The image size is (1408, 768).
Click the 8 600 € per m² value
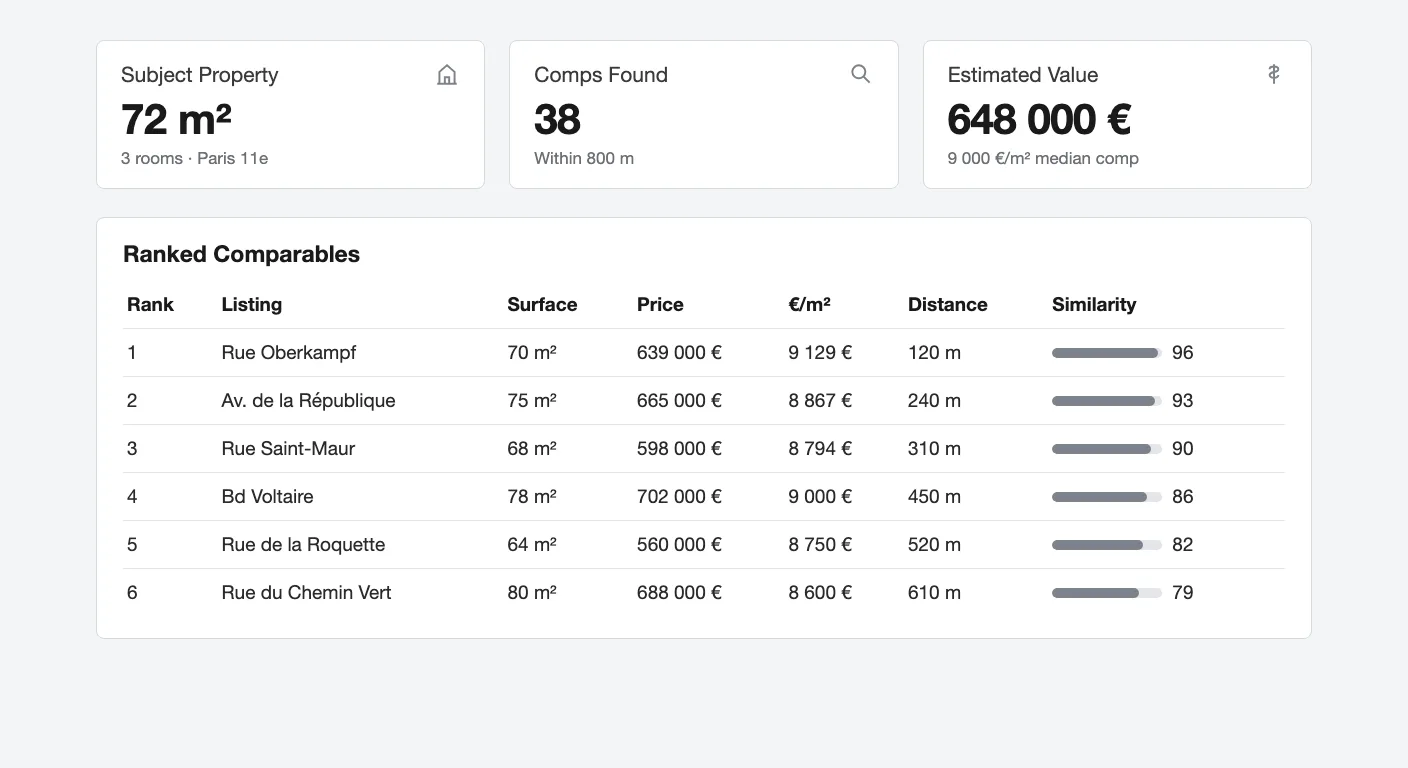pos(820,593)
